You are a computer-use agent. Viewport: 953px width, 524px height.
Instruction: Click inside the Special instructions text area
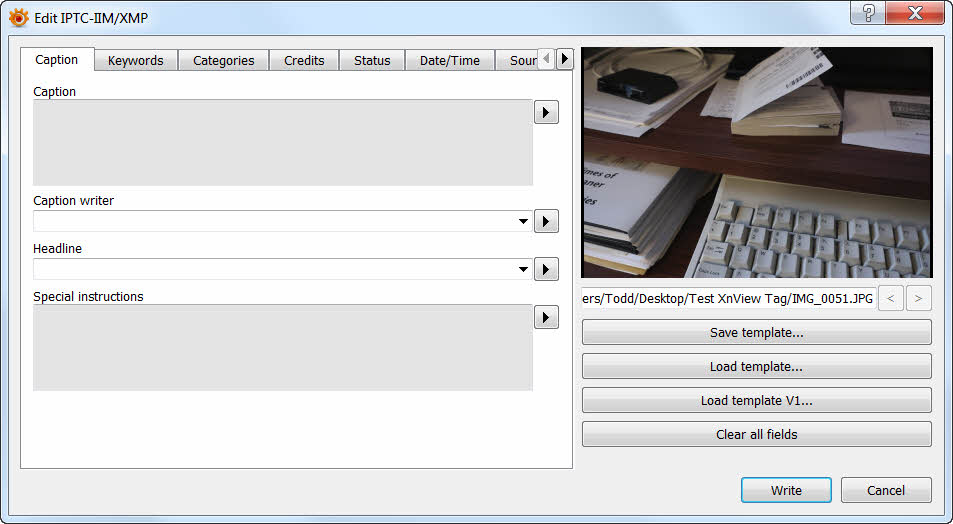point(283,348)
